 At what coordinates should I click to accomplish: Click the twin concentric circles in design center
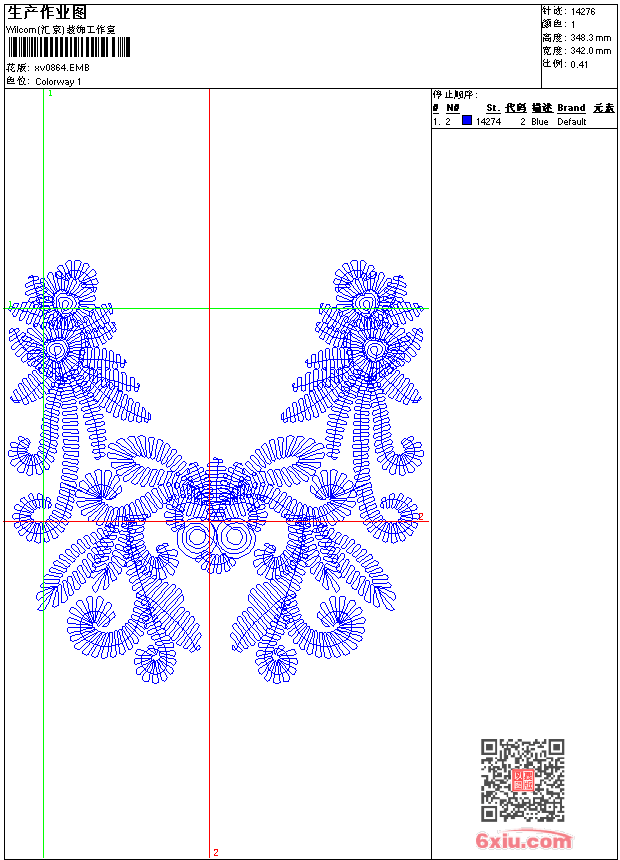coord(214,538)
